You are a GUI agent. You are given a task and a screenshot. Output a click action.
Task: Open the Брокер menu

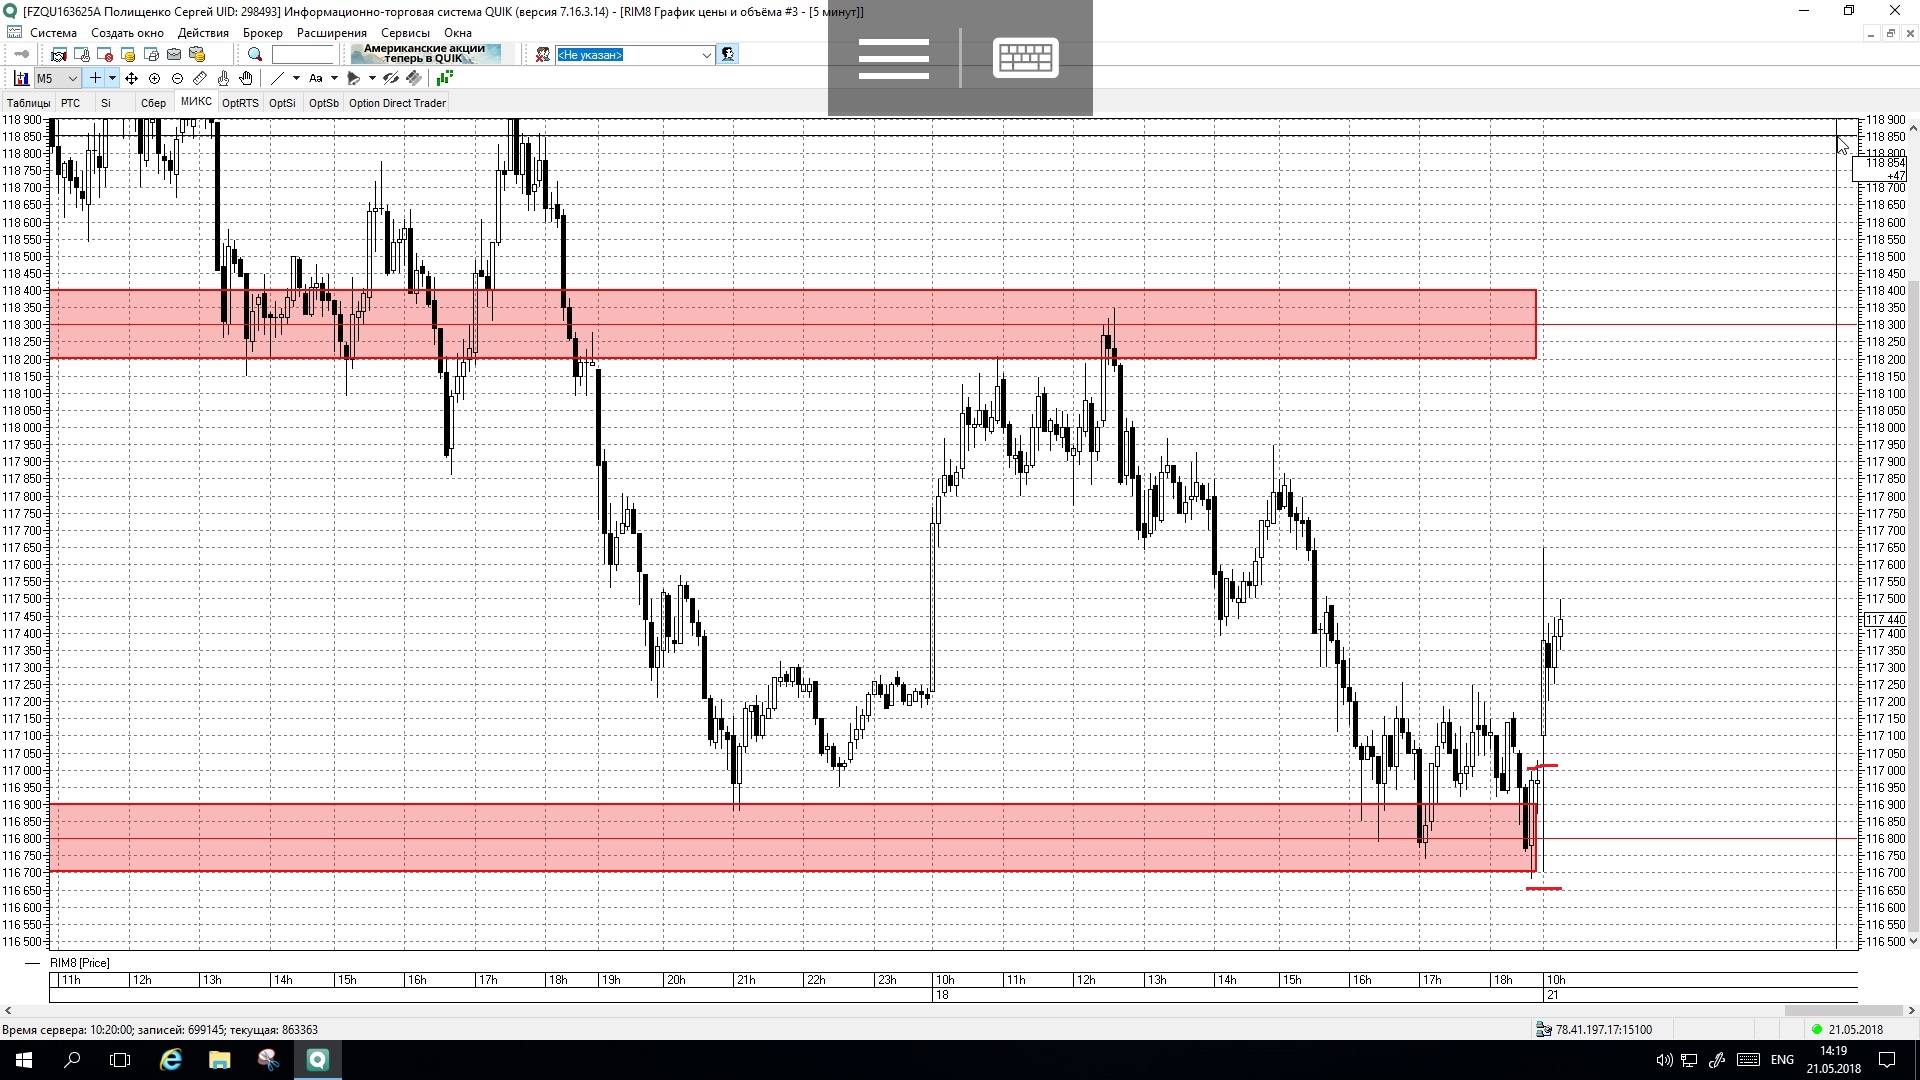(262, 33)
